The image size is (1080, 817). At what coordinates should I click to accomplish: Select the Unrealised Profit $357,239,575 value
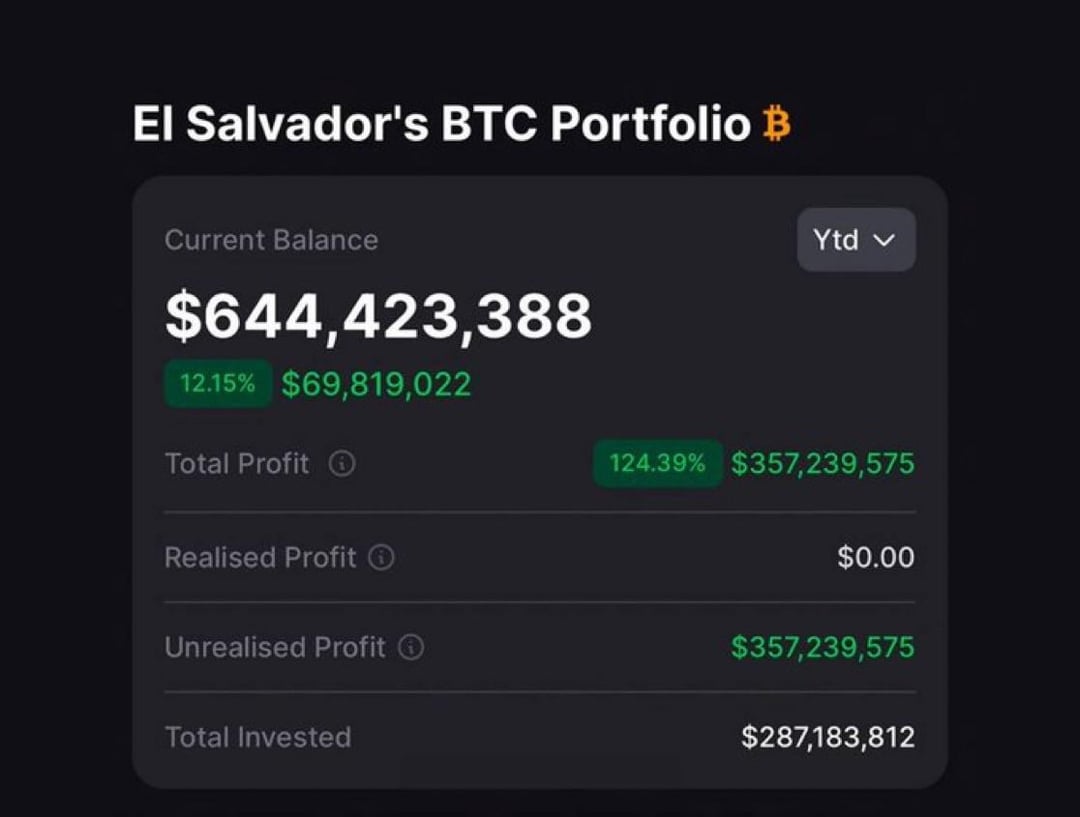coord(822,648)
